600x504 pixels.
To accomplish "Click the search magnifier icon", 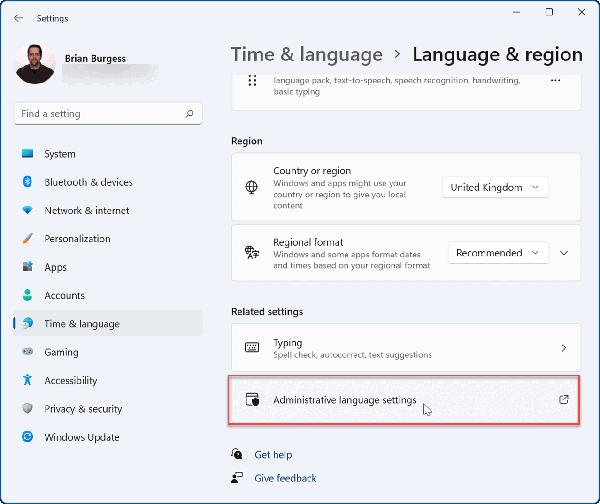I will point(189,113).
